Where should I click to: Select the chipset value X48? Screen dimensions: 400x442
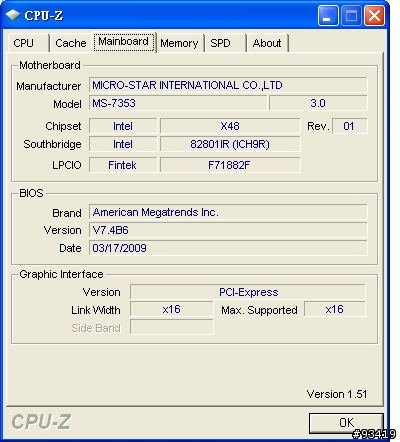pos(230,126)
